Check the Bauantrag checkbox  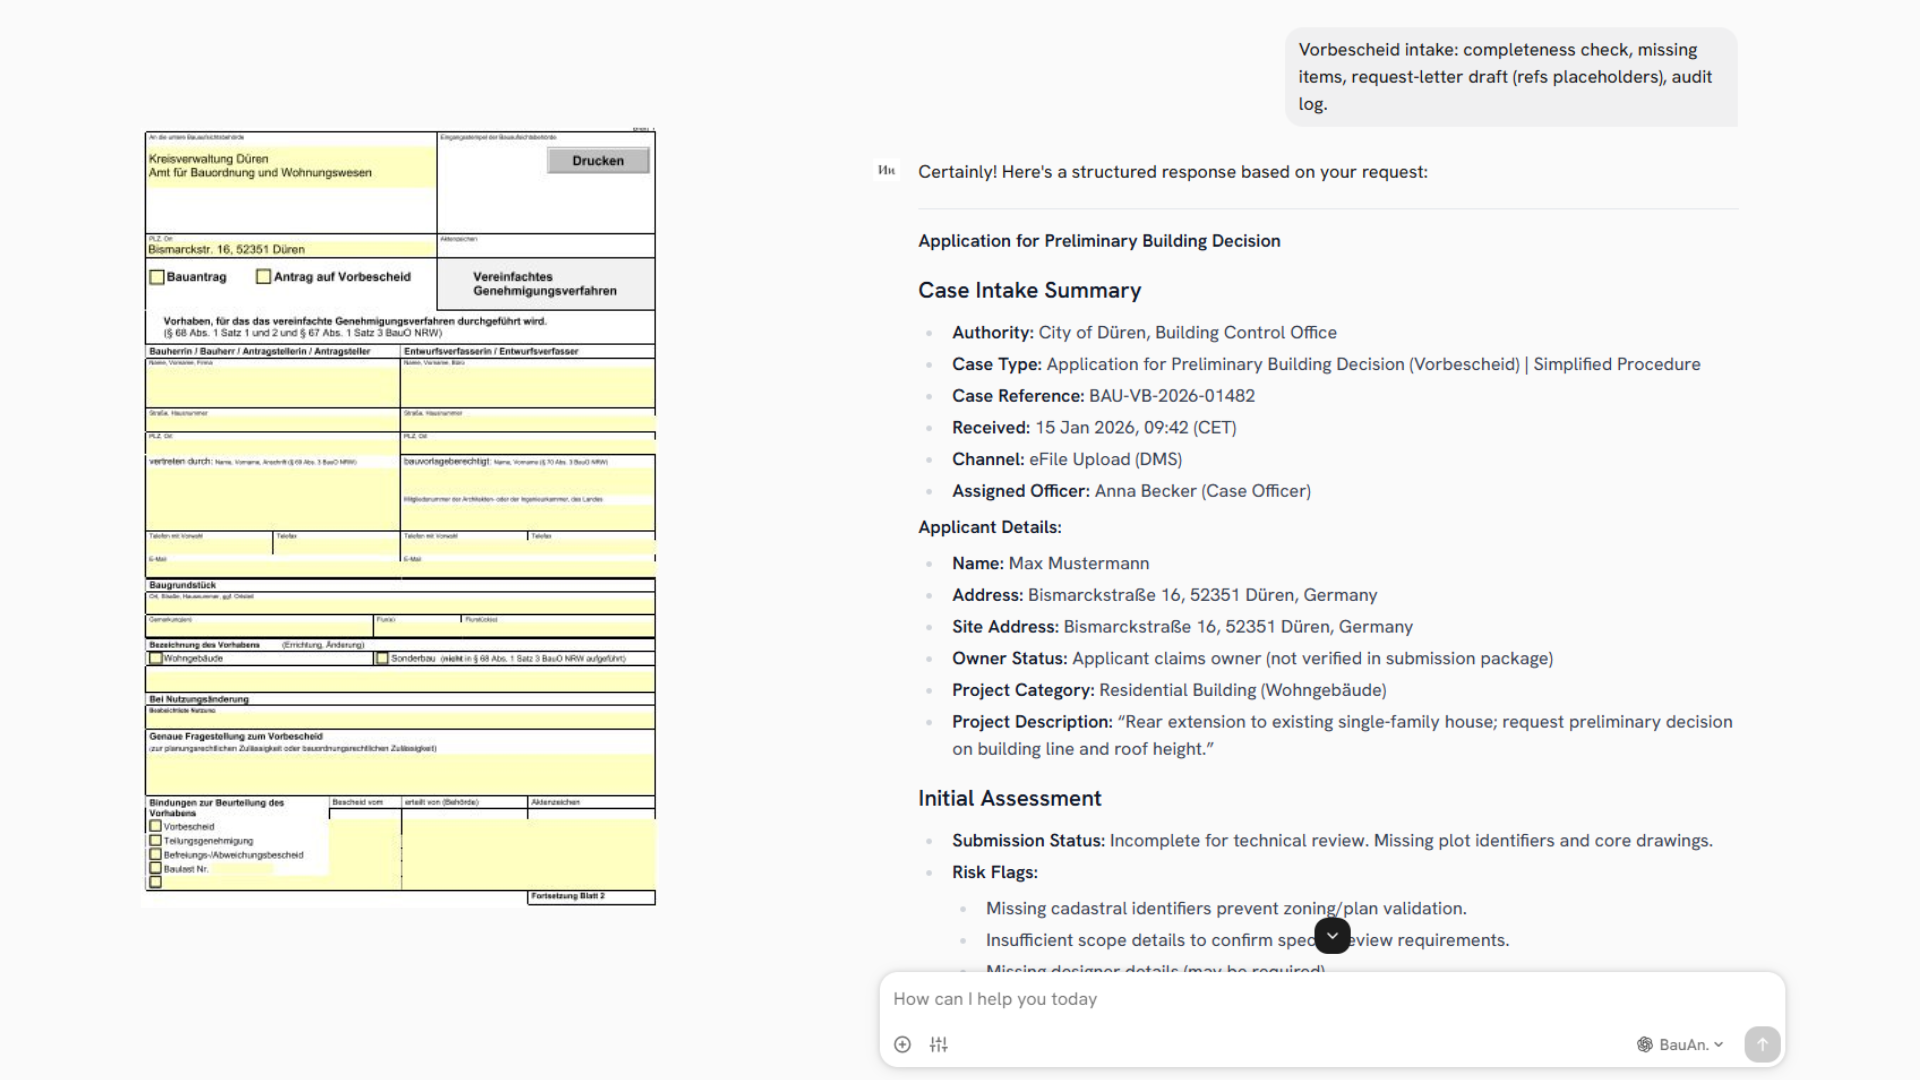(x=157, y=277)
